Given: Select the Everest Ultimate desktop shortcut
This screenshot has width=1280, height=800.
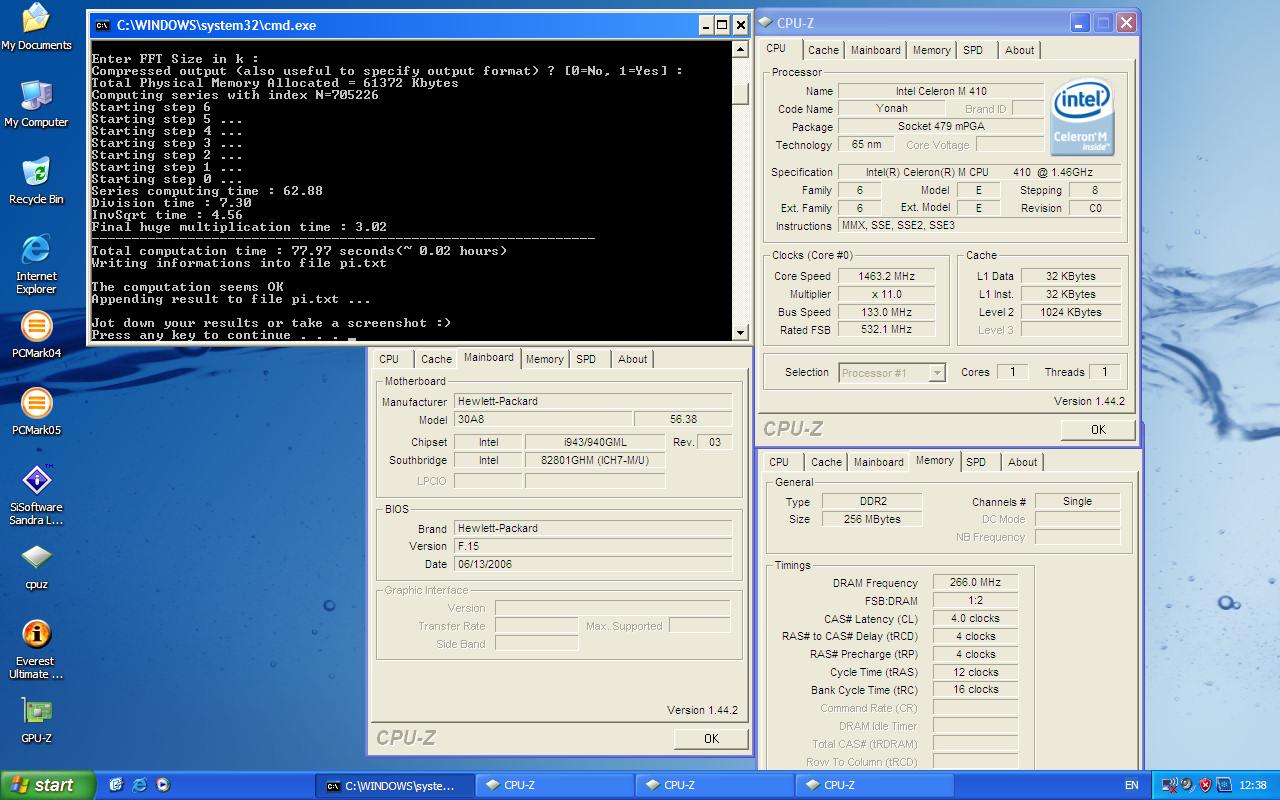Looking at the screenshot, I should [x=36, y=649].
